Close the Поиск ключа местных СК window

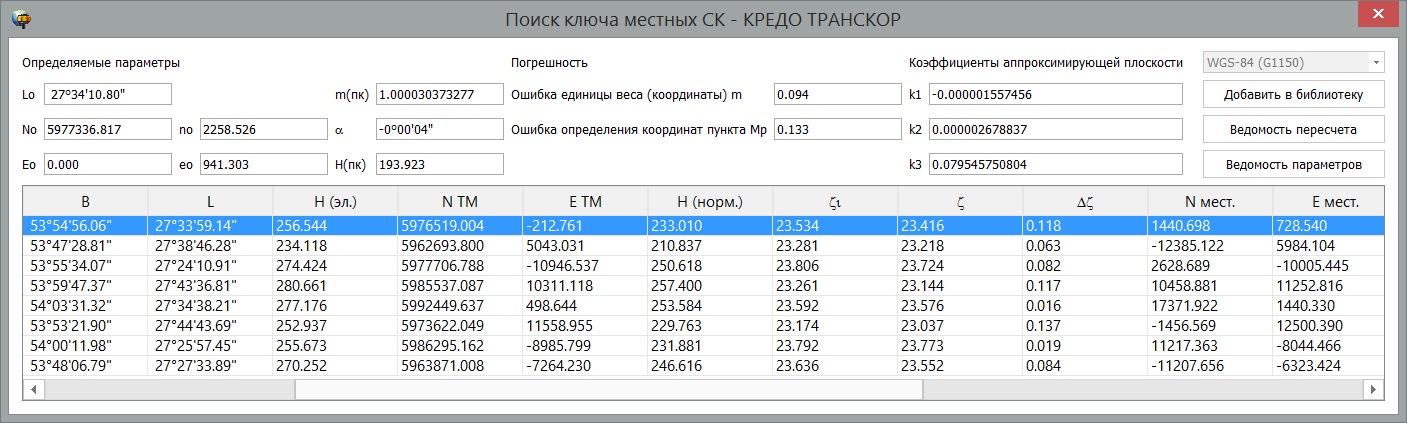1378,15
